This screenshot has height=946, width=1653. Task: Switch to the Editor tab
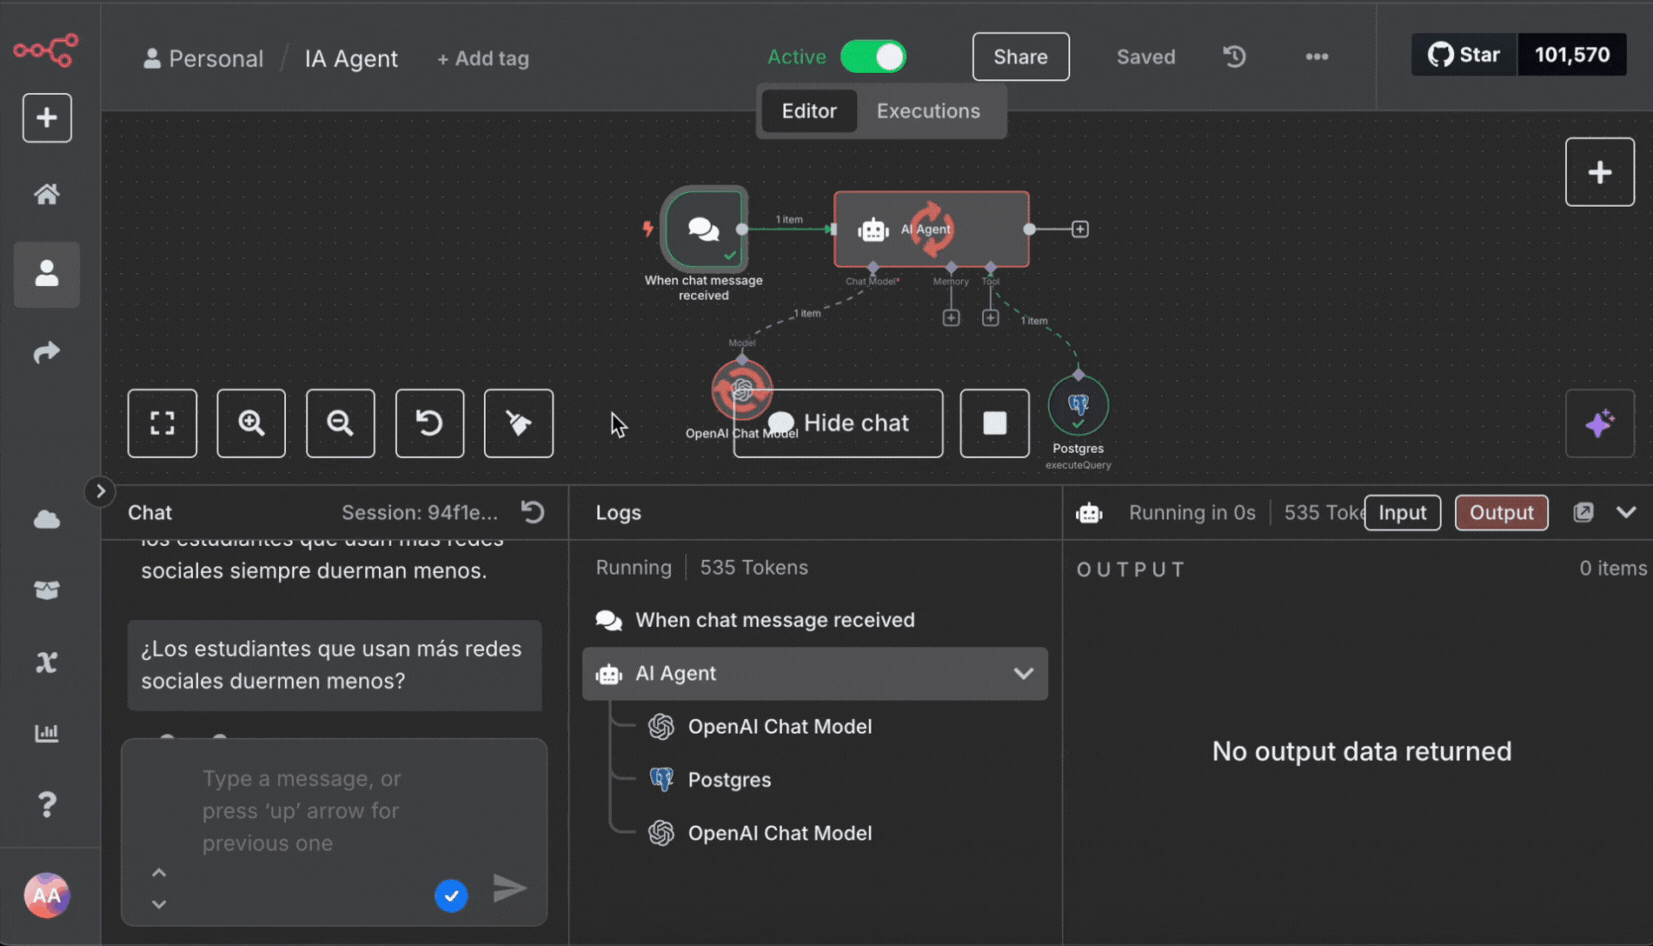[809, 111]
